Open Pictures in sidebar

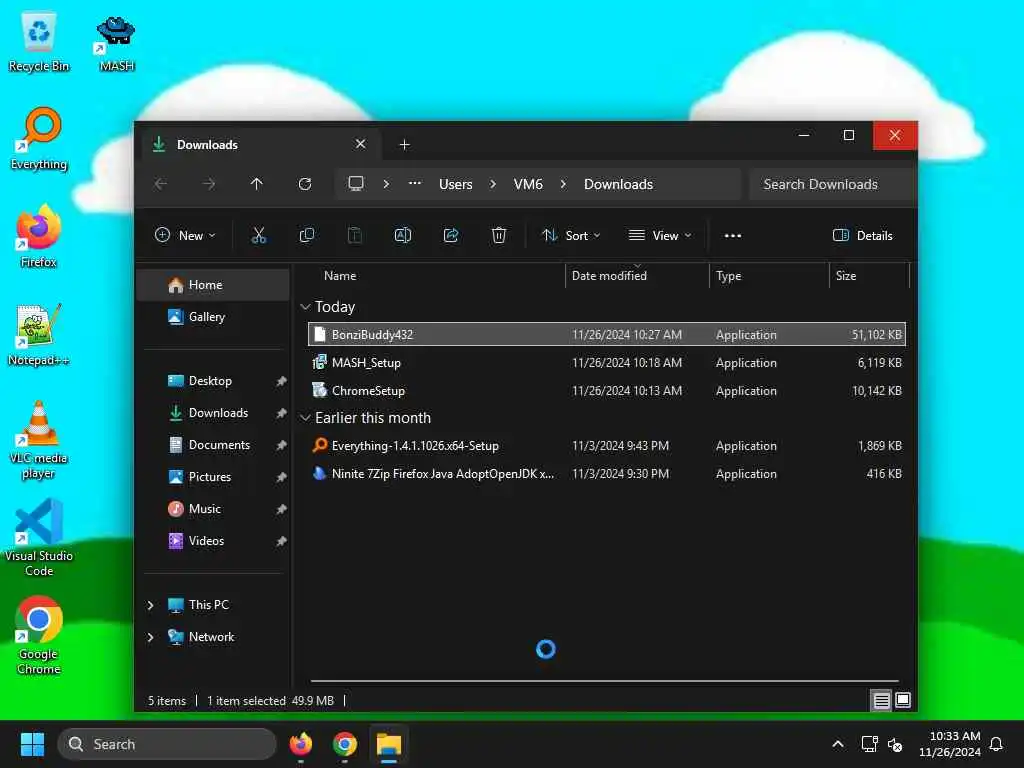213,477
